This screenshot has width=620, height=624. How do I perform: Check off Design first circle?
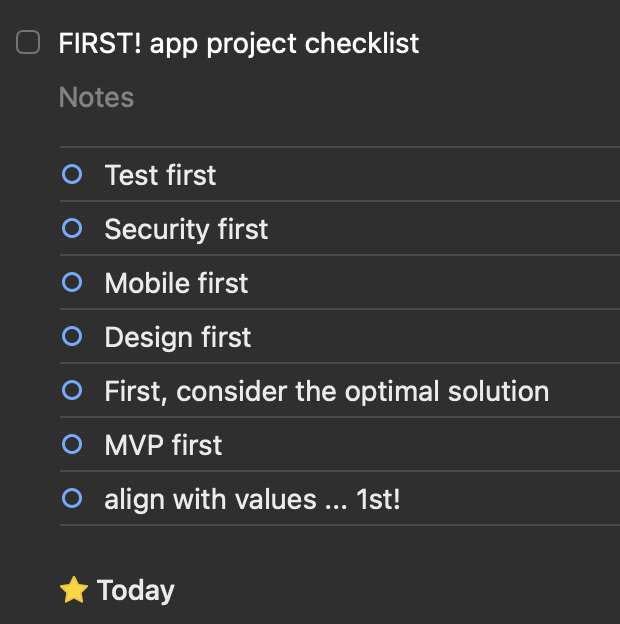[72, 337]
